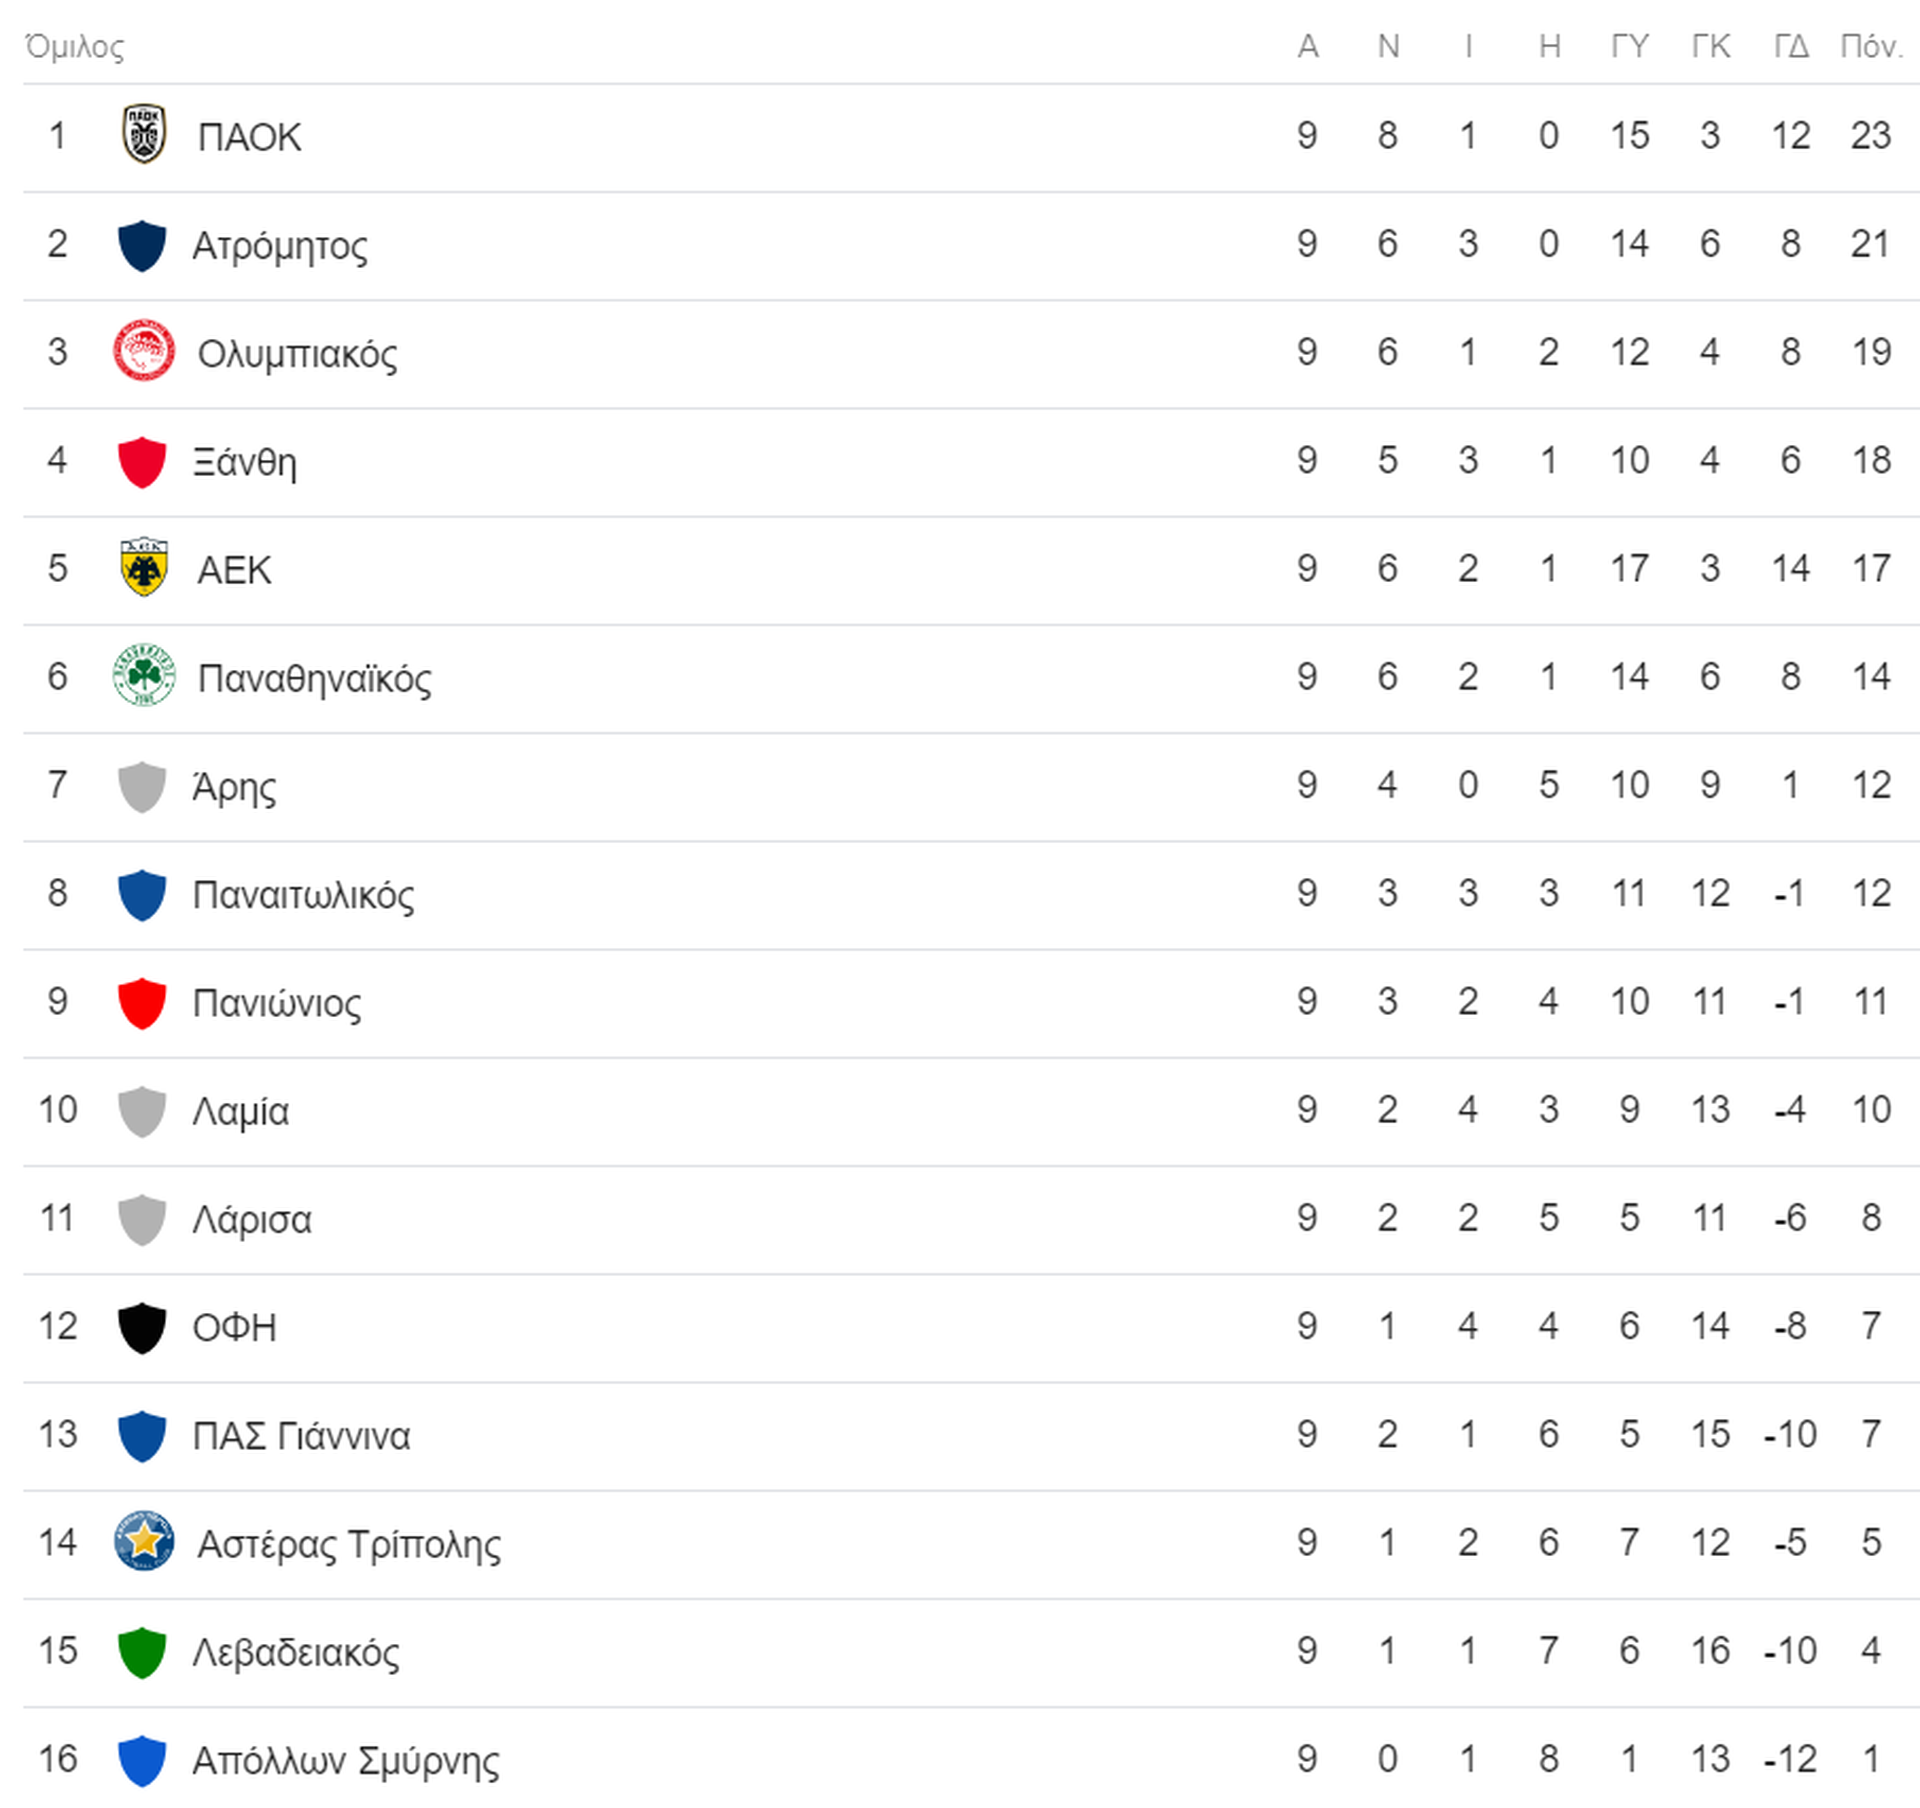Click the ΑΕΚ yellow eagle crest
The width and height of the screenshot is (1920, 1808).
144,567
